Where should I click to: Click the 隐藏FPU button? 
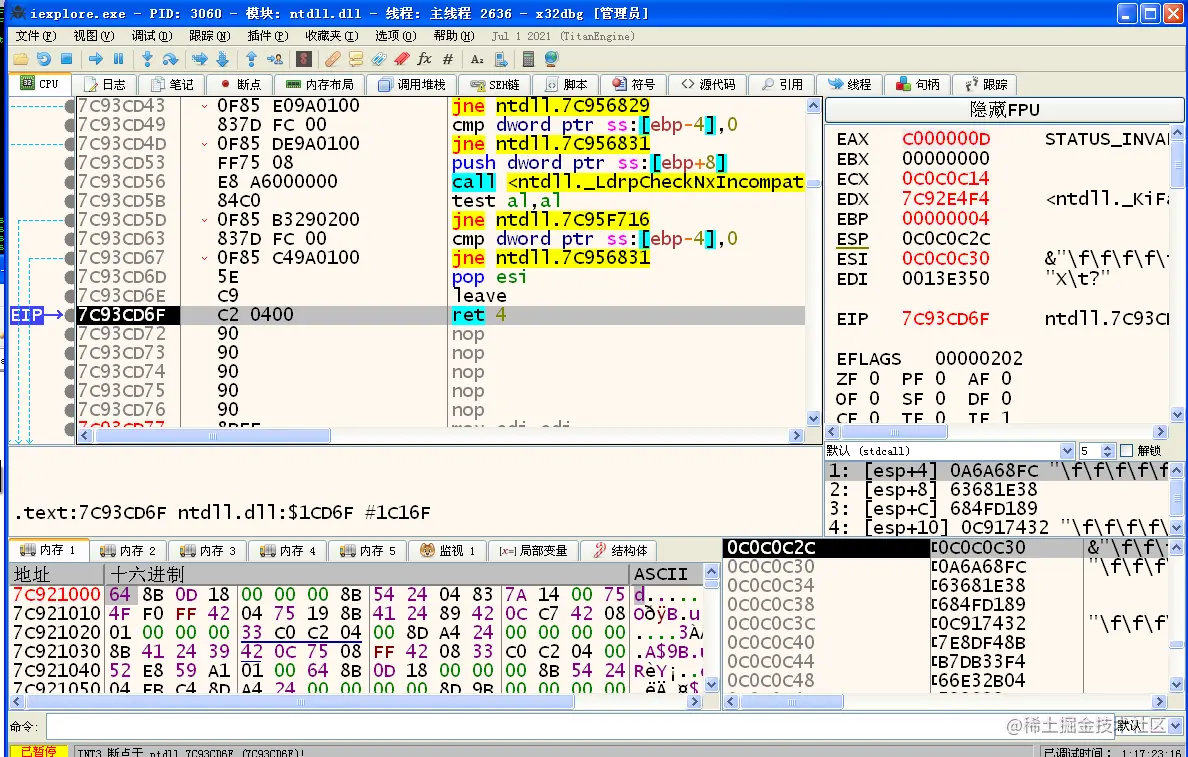tap(1004, 110)
